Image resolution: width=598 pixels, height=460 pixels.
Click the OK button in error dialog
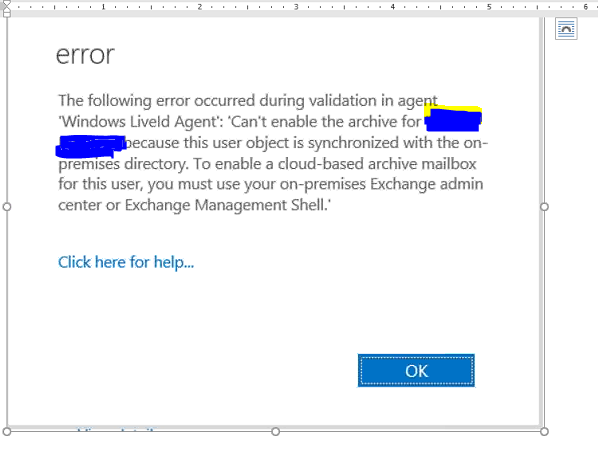(x=416, y=370)
